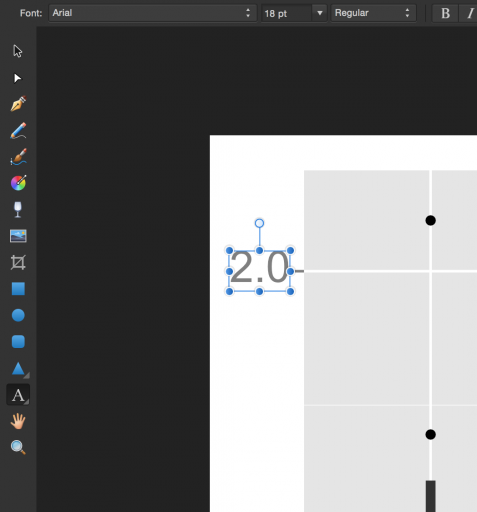This screenshot has width=477, height=512.
Task: Open the Regular font style dropdown
Action: point(373,13)
